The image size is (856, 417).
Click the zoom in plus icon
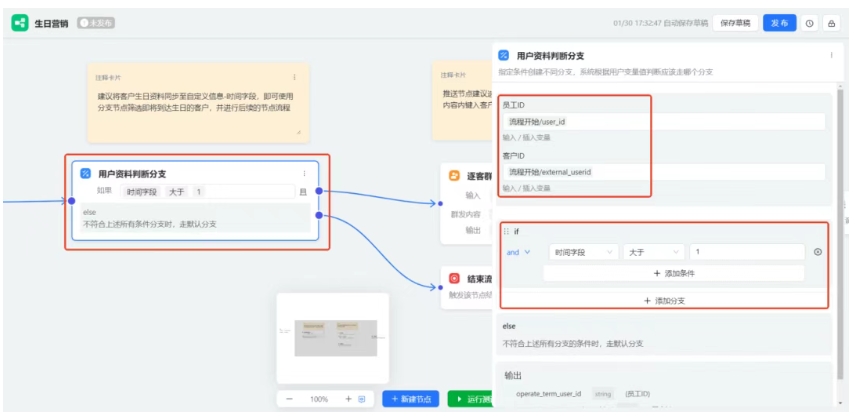point(348,399)
